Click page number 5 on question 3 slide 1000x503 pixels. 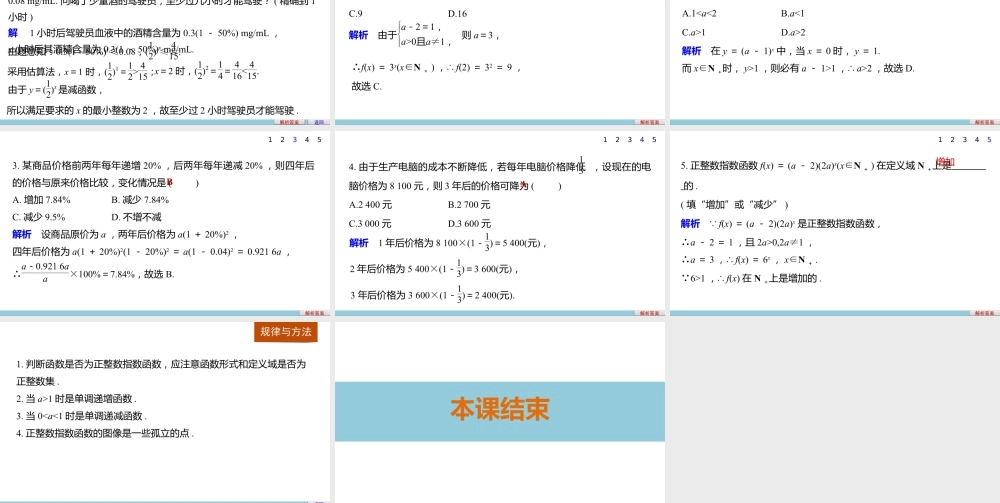(320, 140)
